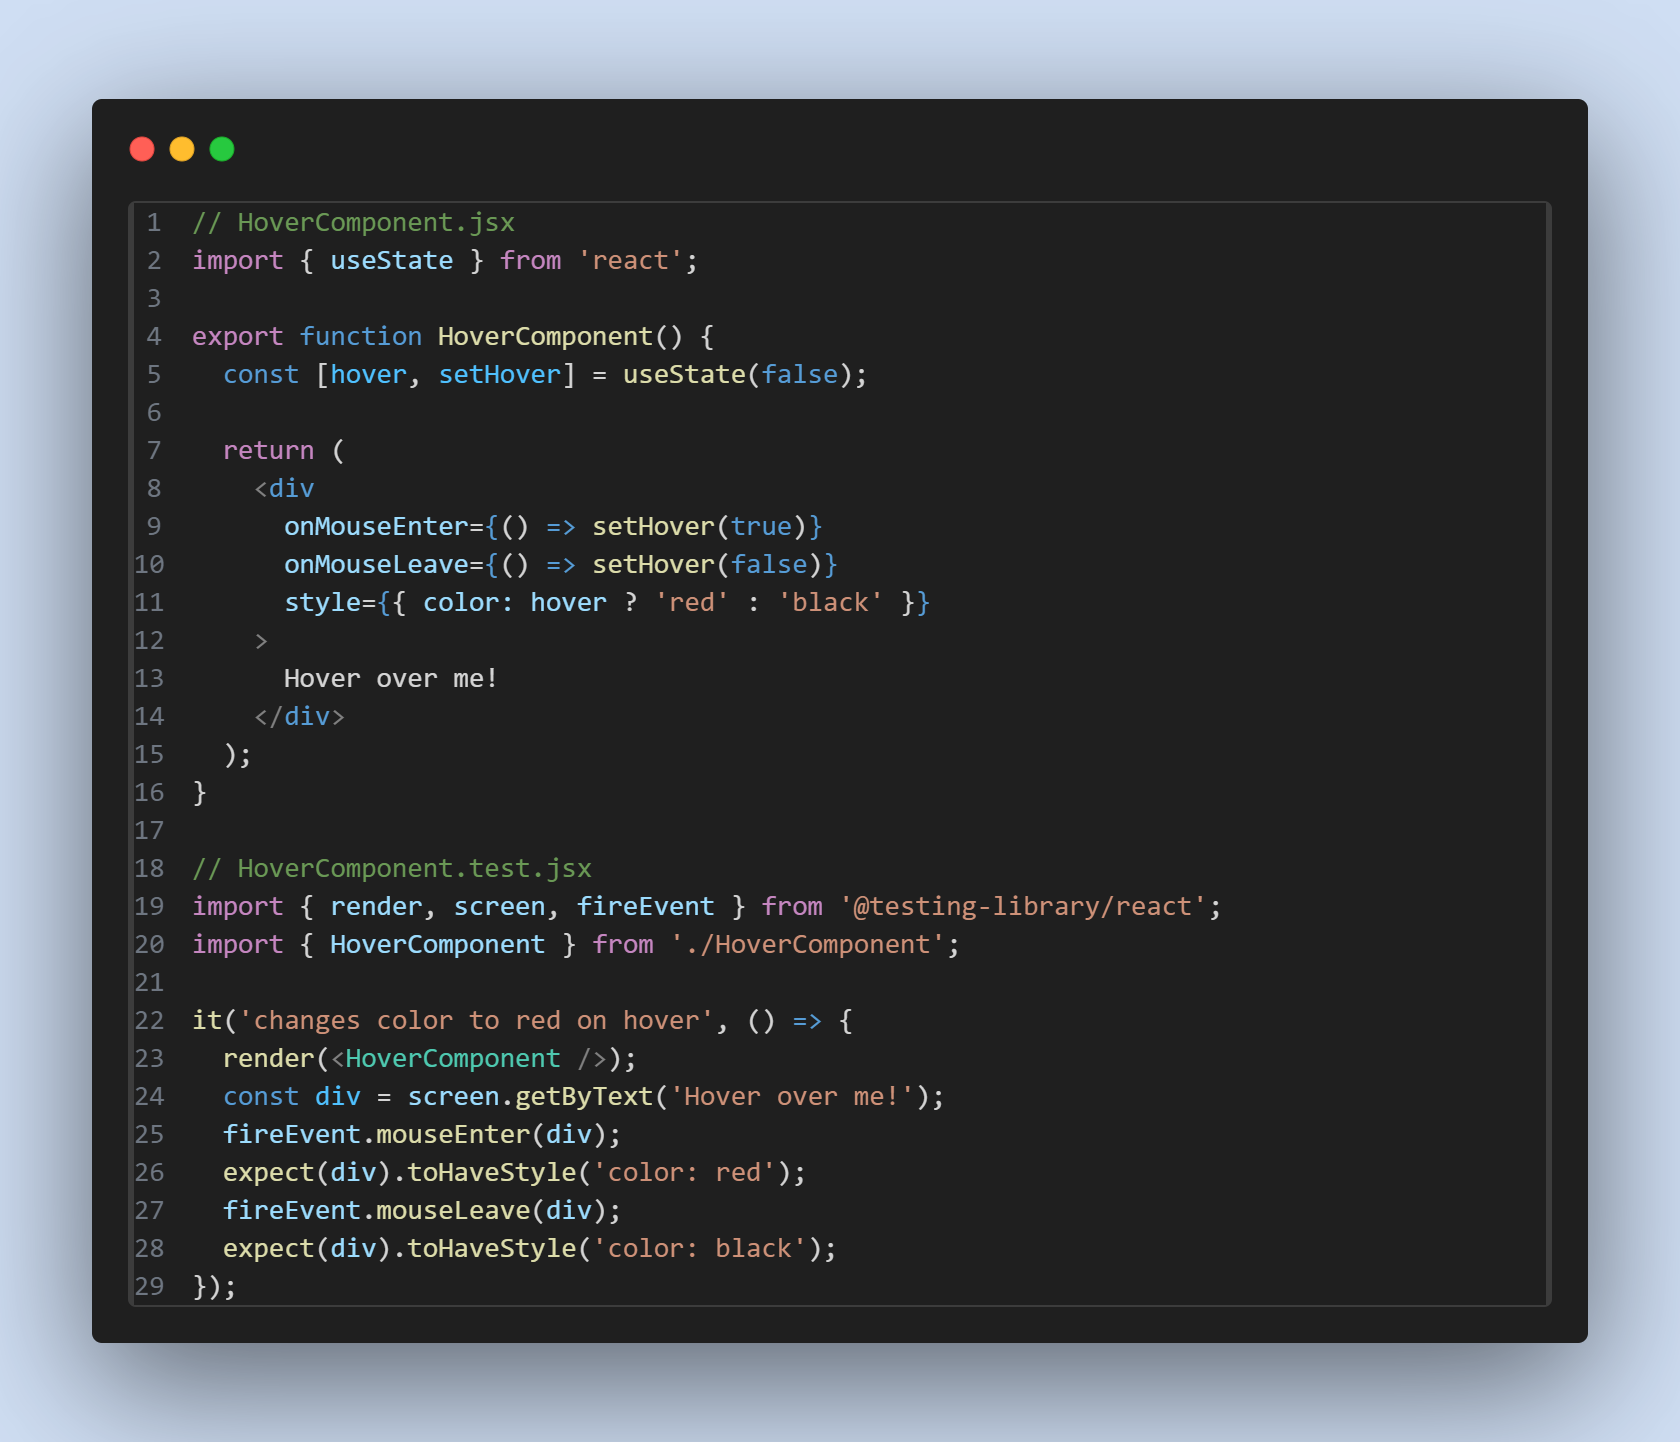This screenshot has height=1442, width=1680.
Task: Click the 'color: red' assertion string
Action: (684, 1172)
